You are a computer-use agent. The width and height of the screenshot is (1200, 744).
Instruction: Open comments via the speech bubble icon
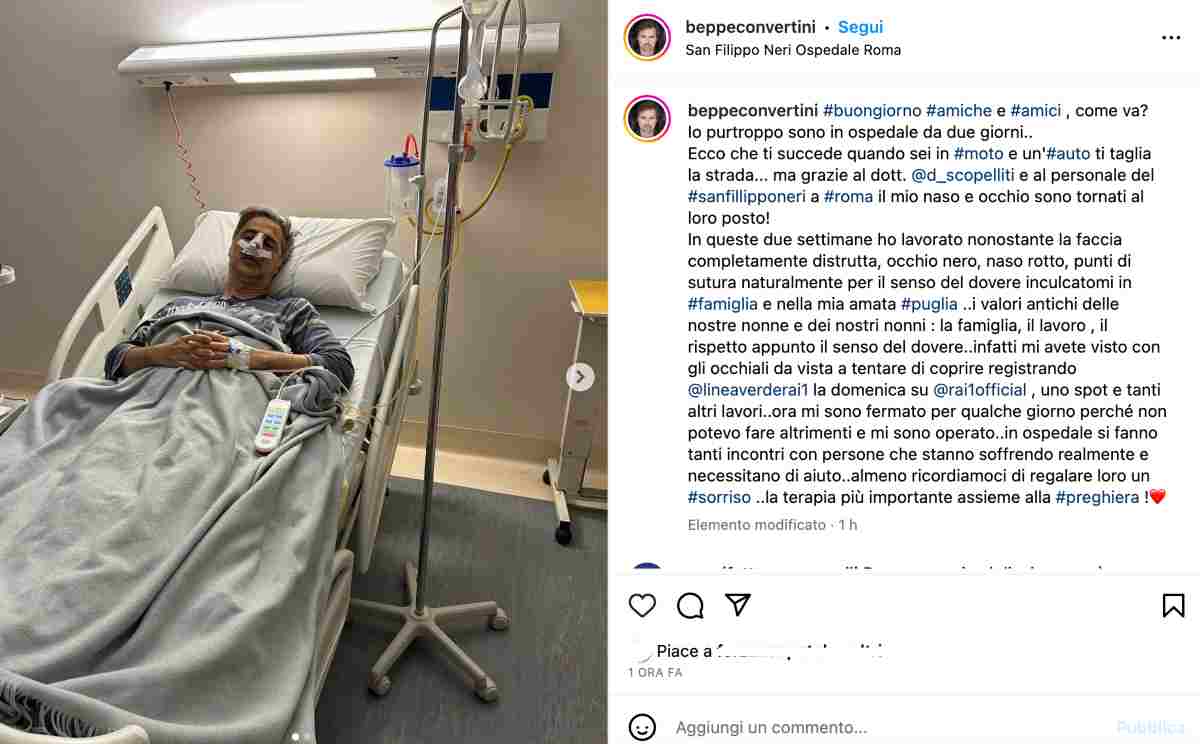tap(690, 605)
